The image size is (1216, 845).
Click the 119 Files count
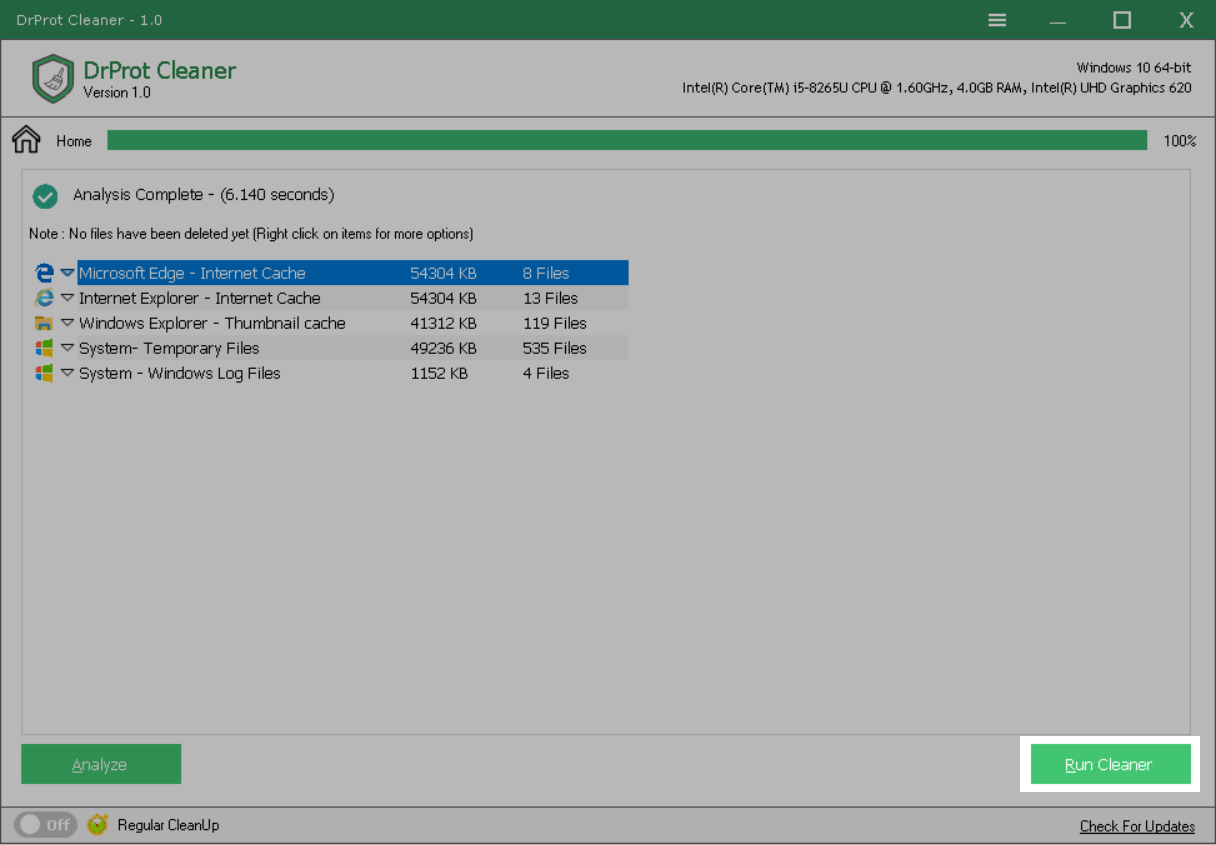(554, 323)
